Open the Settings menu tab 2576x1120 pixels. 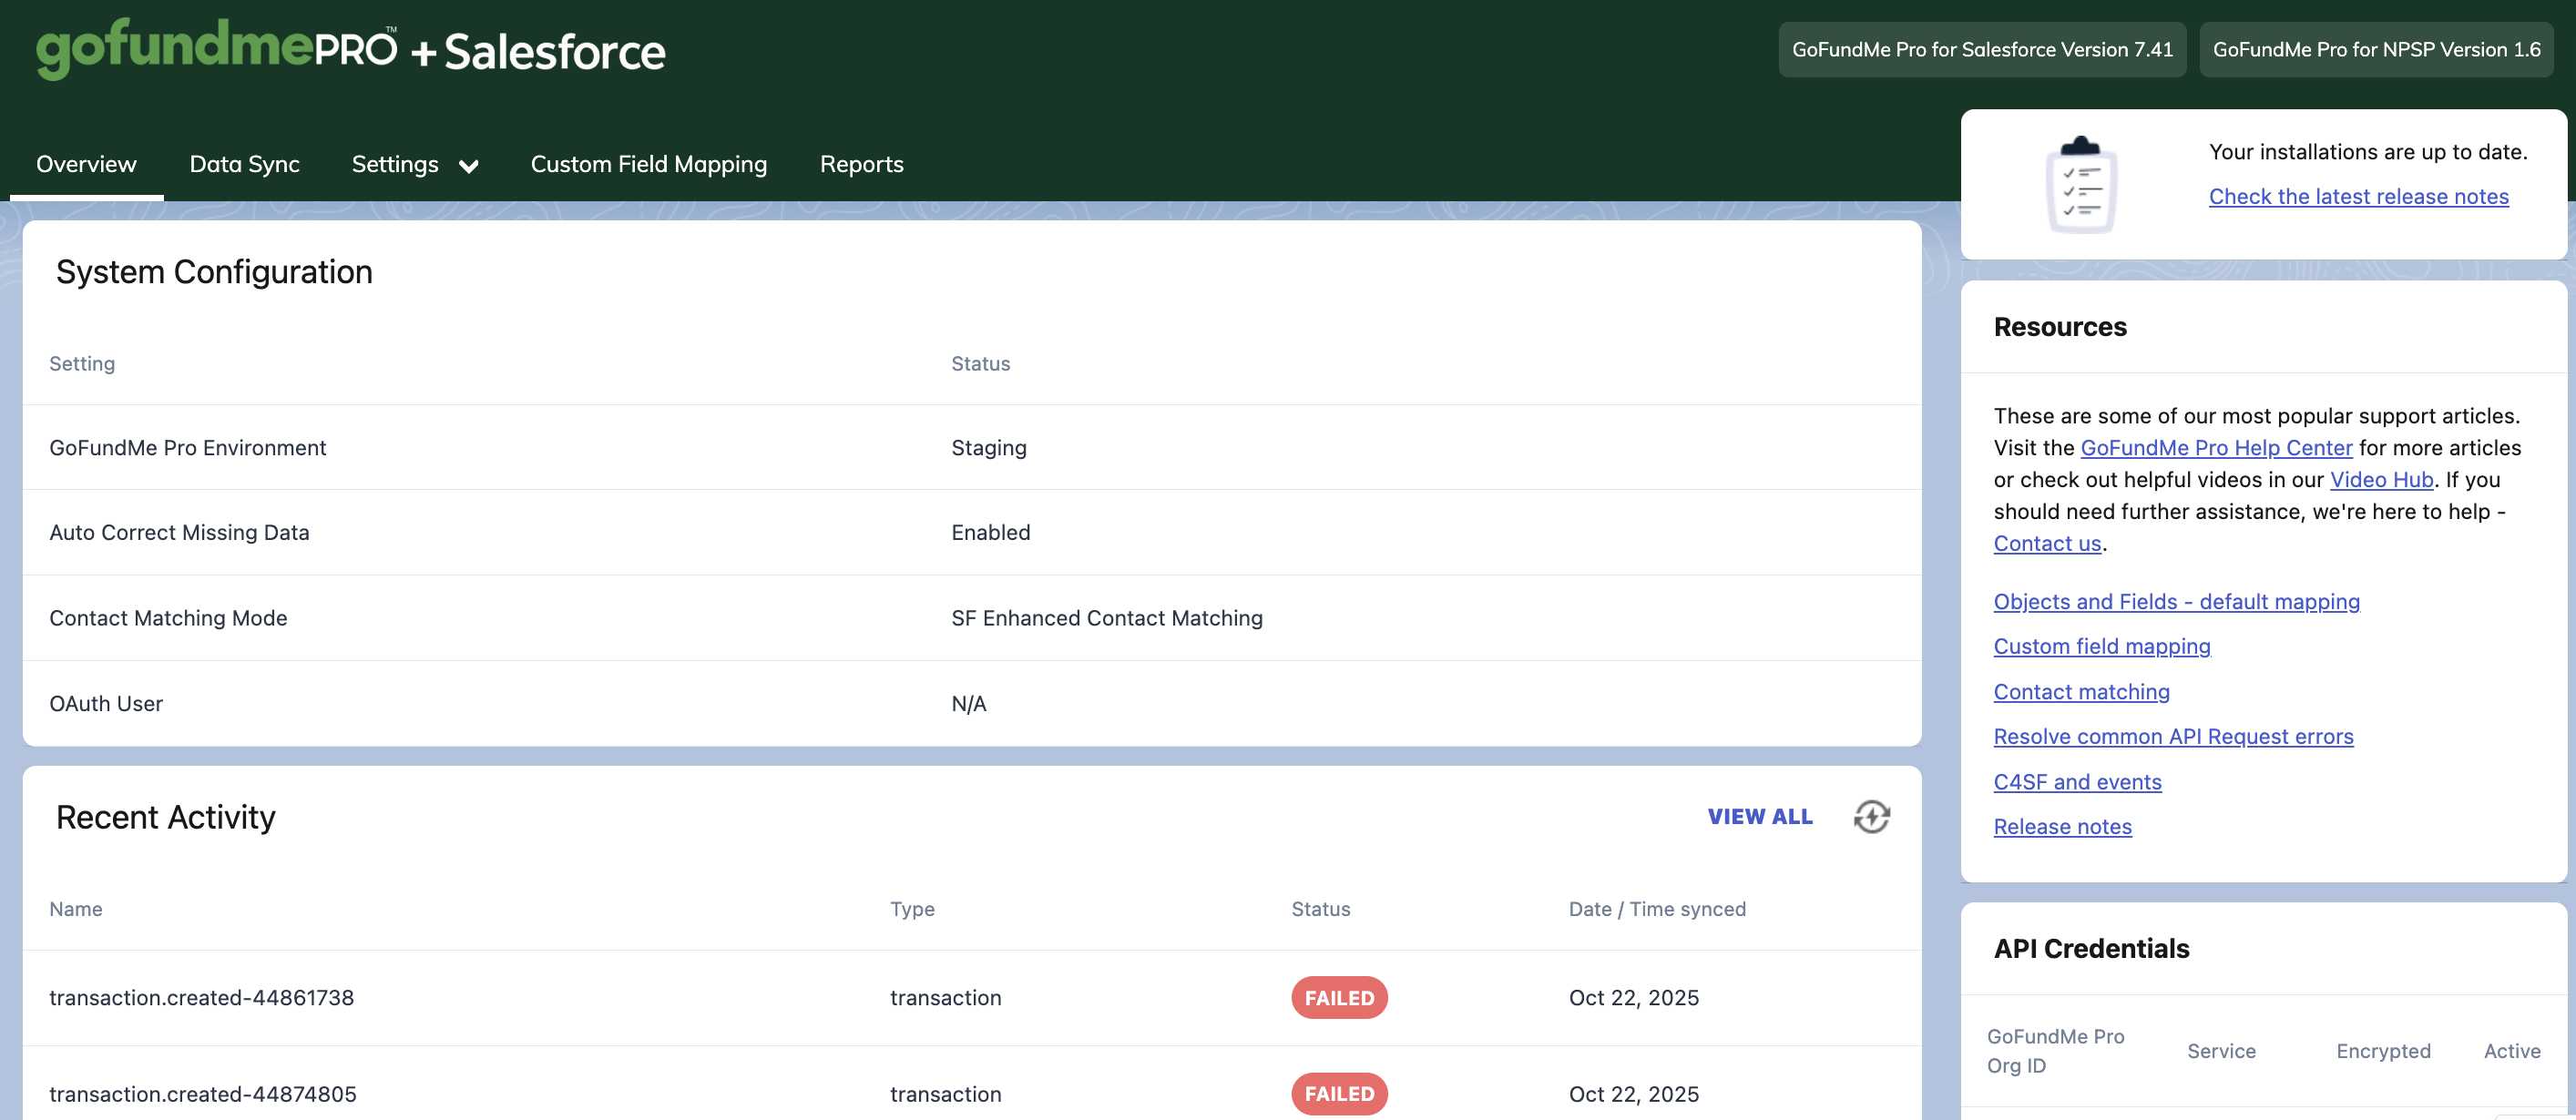pos(395,164)
